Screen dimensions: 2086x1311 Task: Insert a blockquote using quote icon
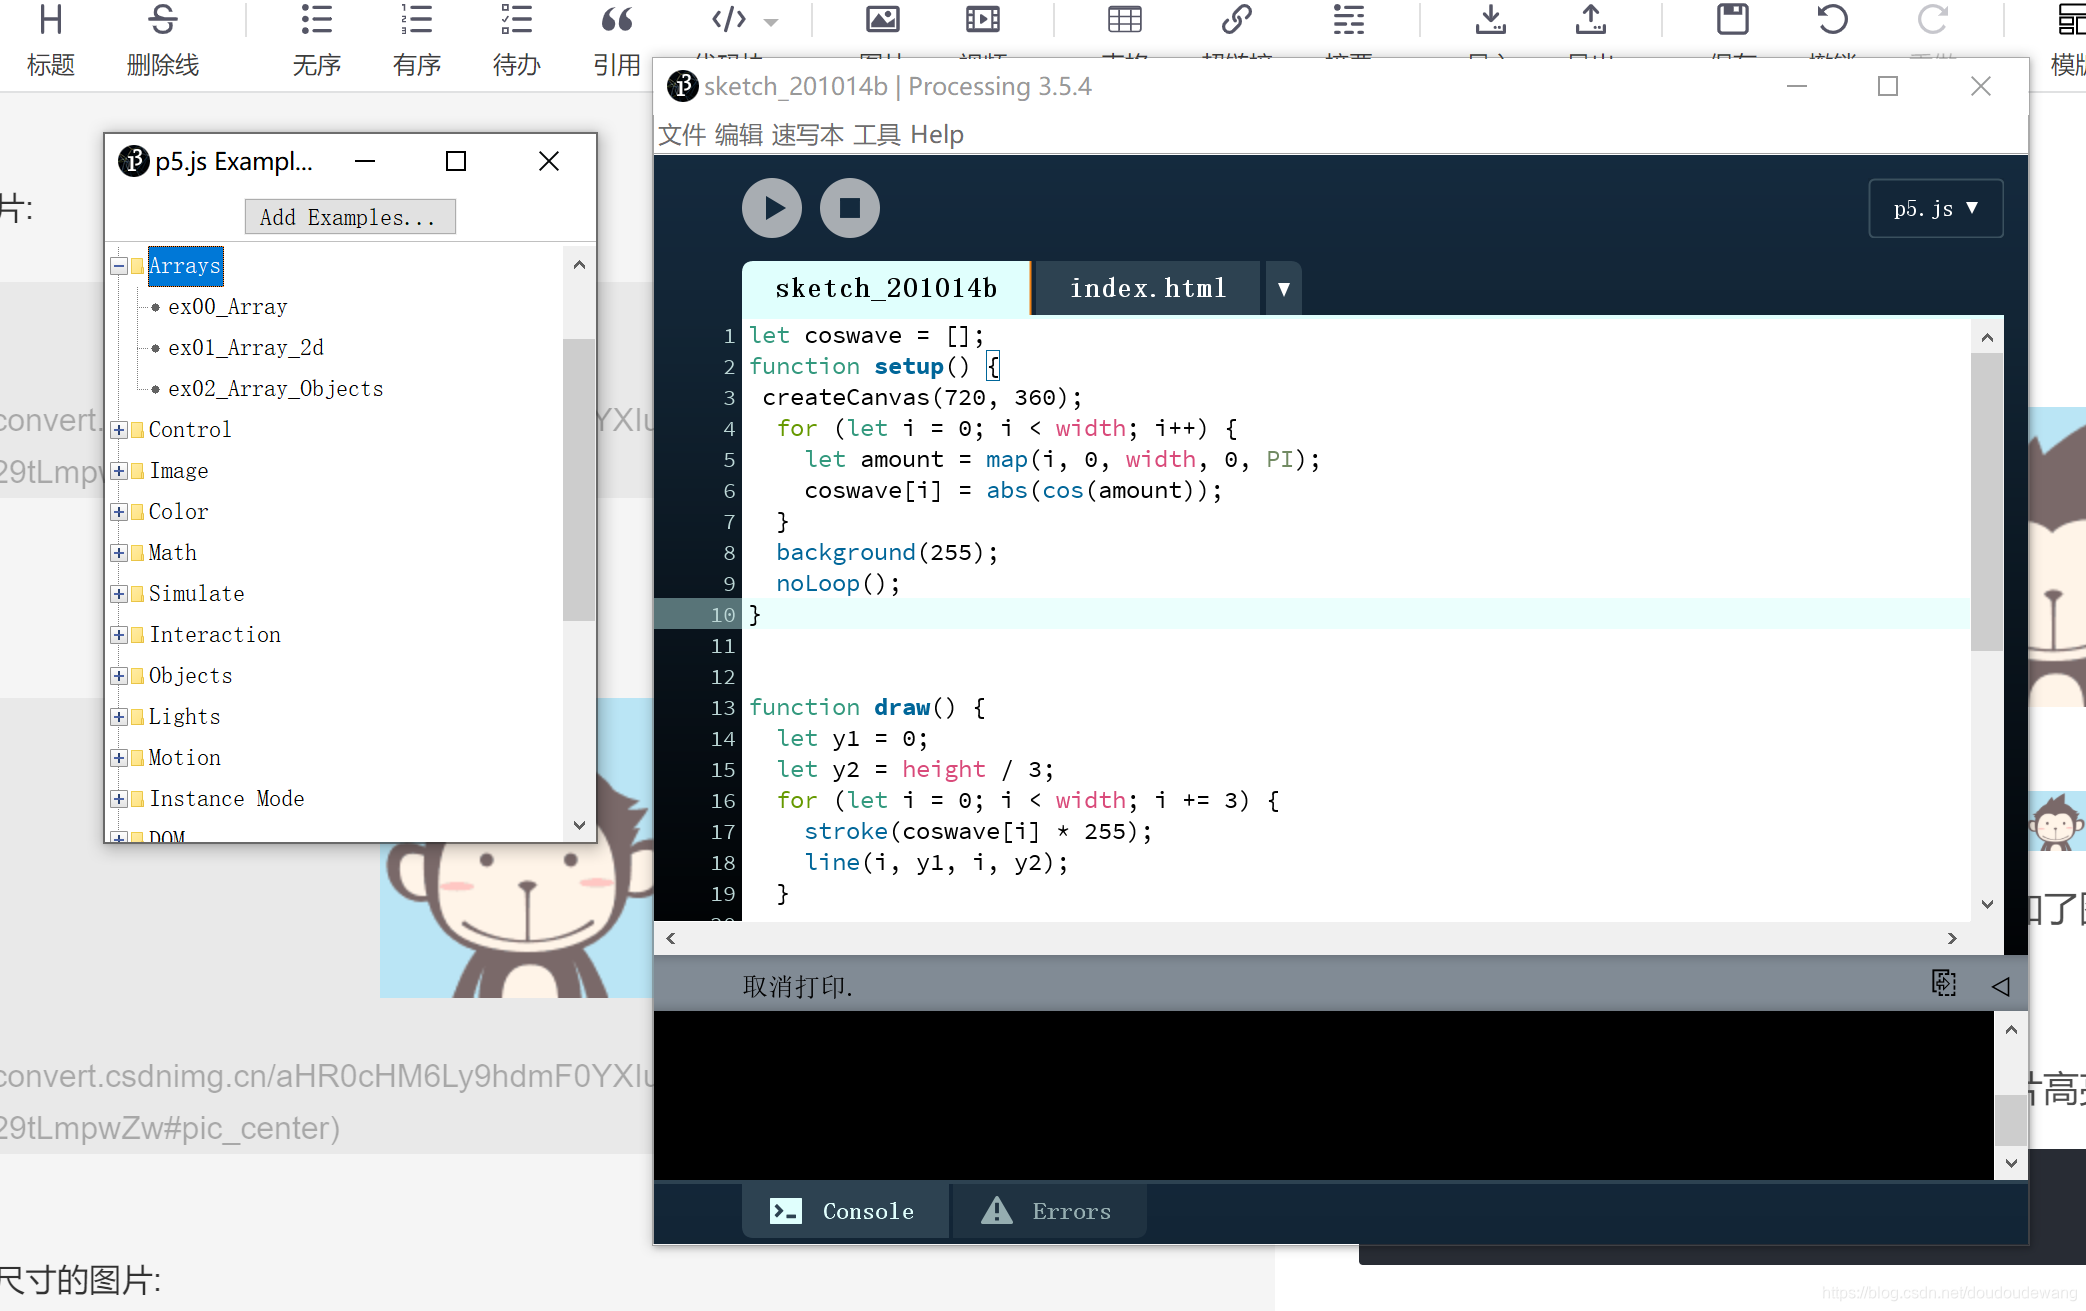[616, 20]
